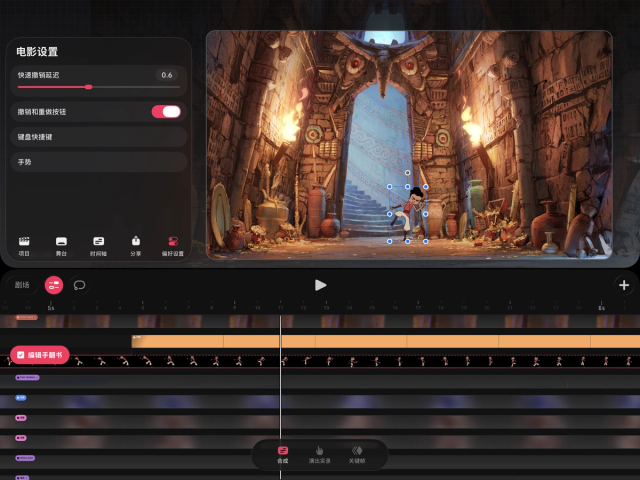Uncheck the 编辑手翻书 checkbox

21,355
